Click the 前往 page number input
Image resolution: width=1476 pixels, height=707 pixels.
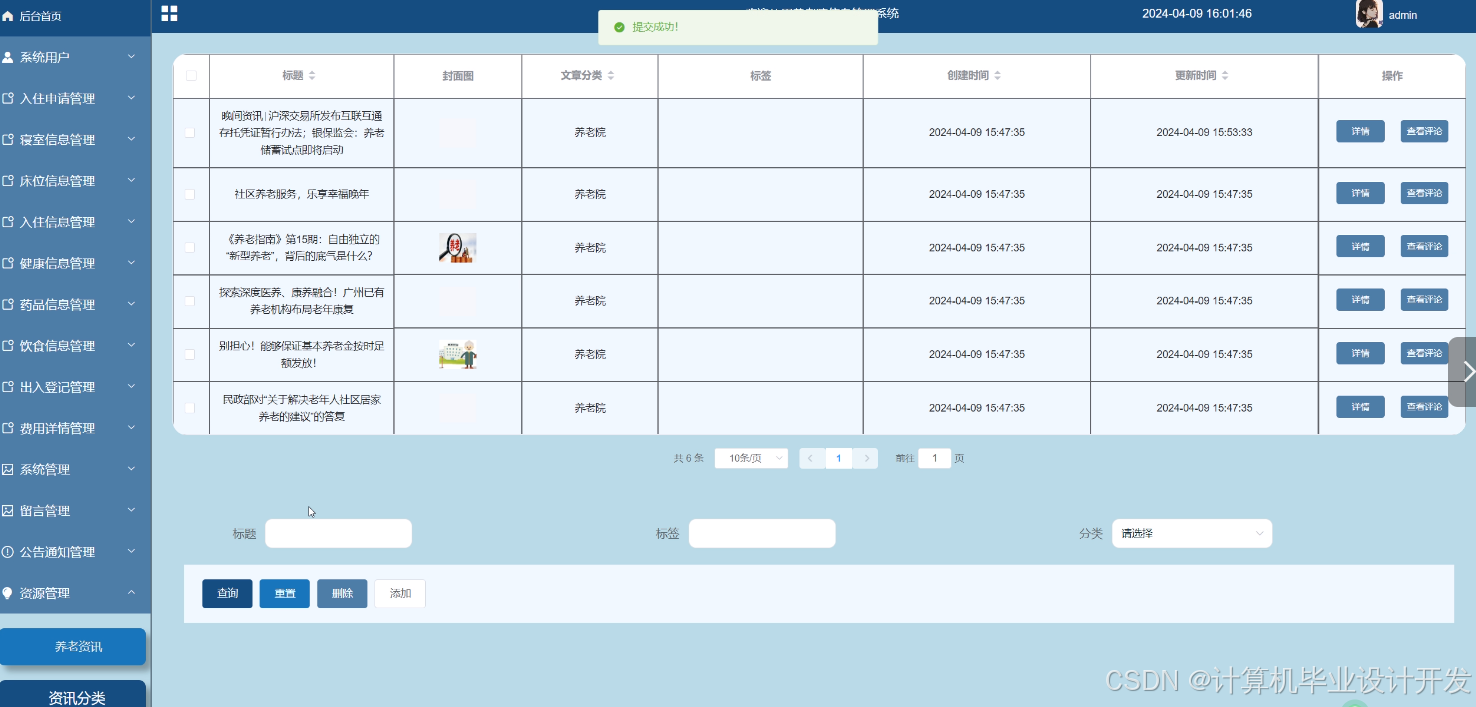pyautogui.click(x=935, y=458)
